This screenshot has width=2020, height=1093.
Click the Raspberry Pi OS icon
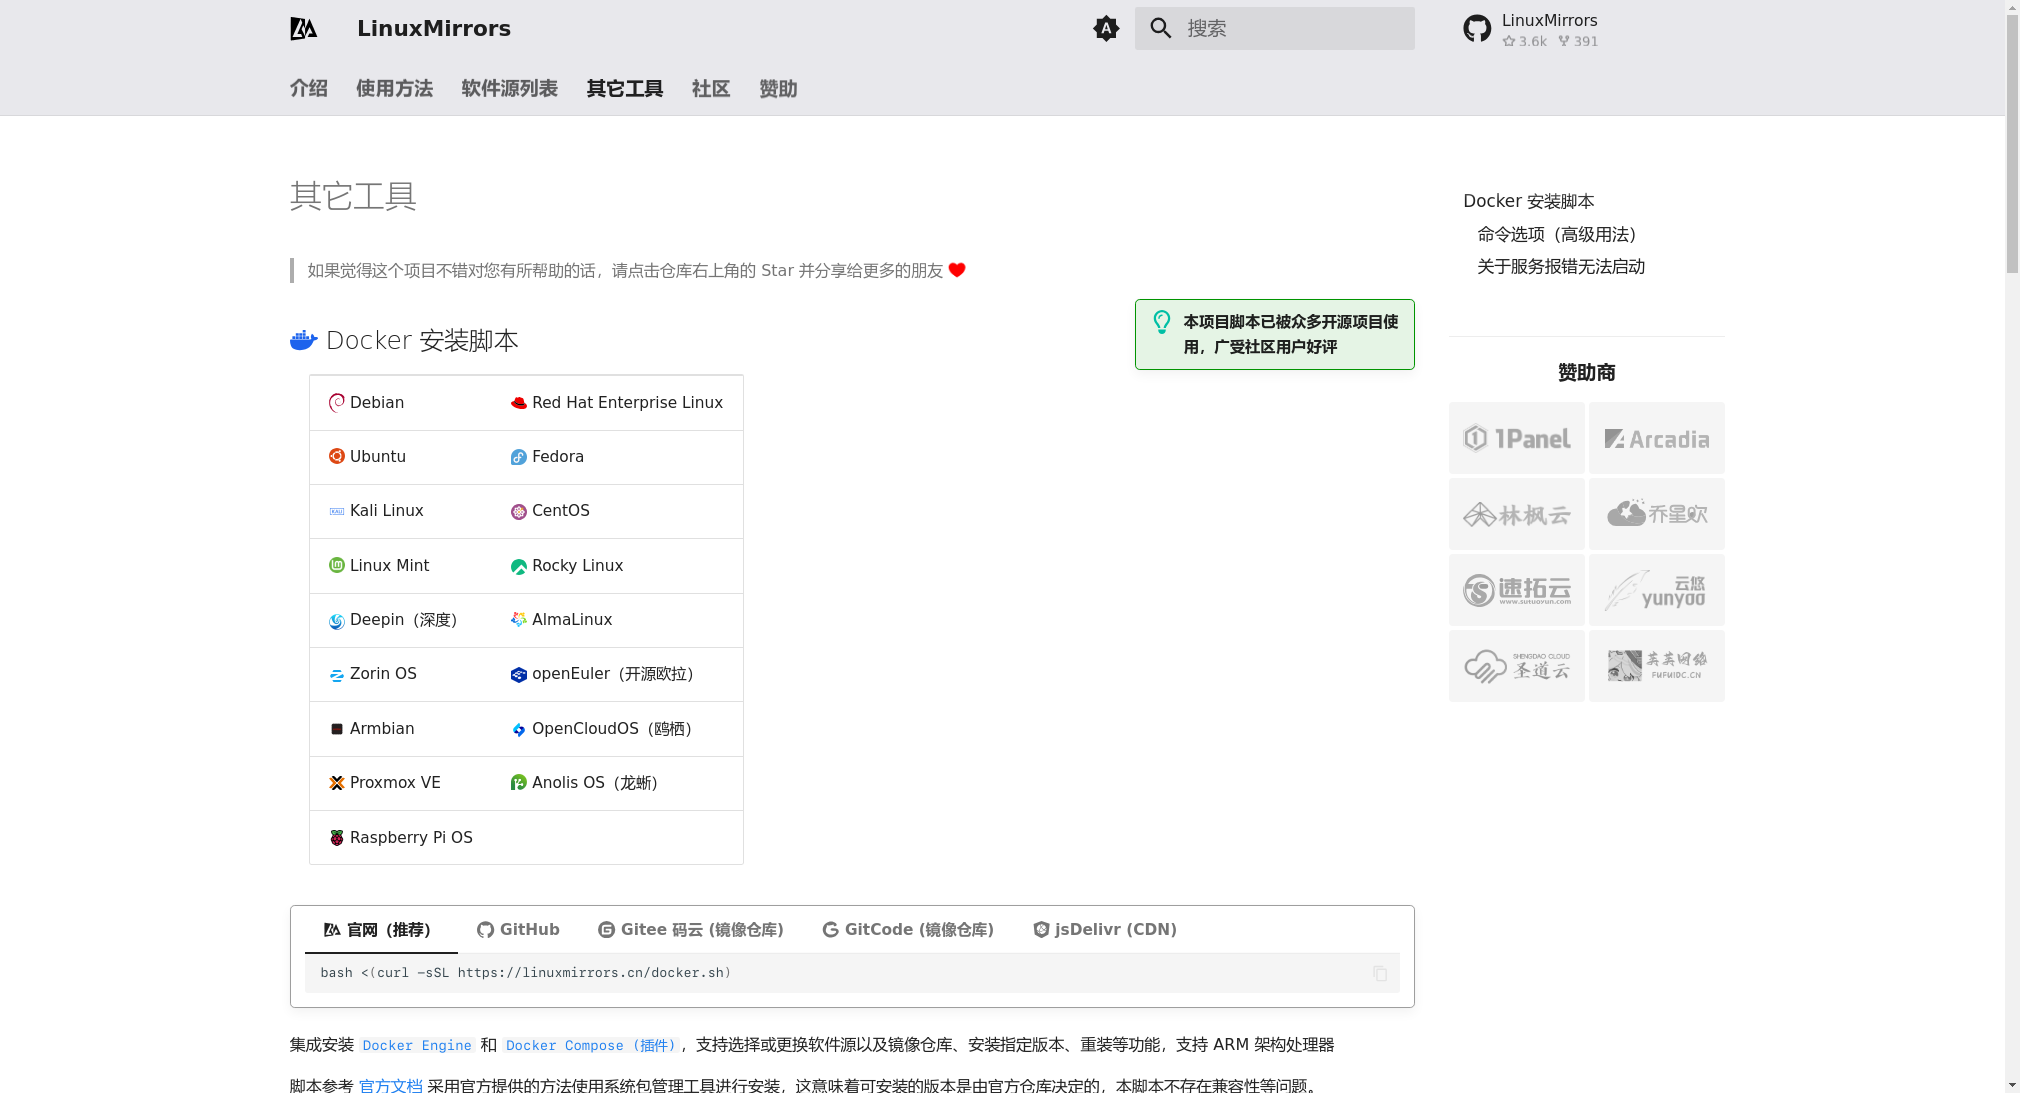click(x=337, y=837)
